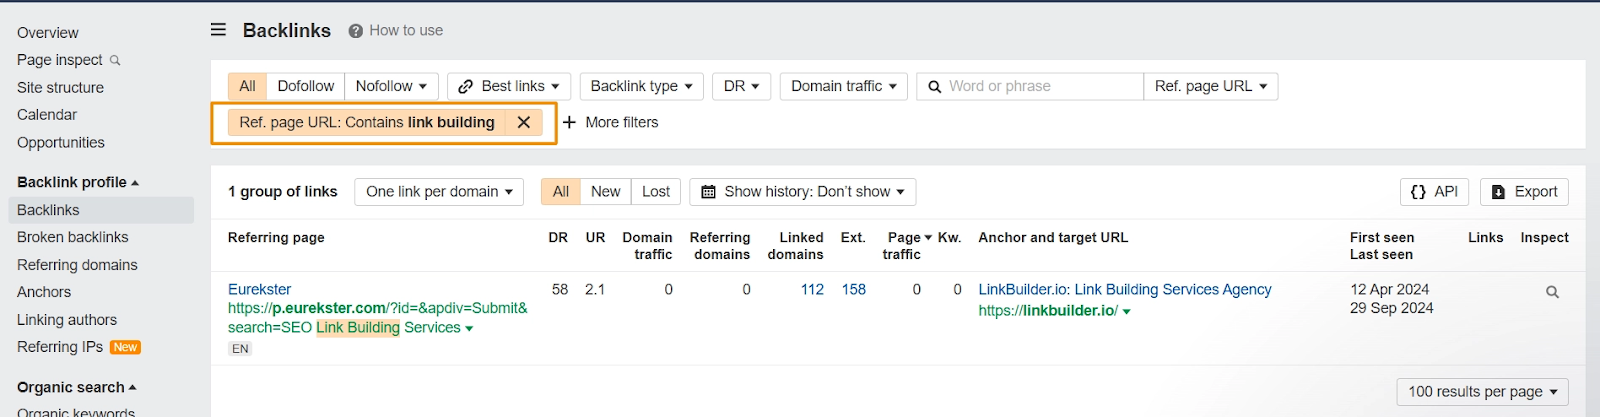Screen dimensions: 1600x417
Task: Open the linkbuilder.io target URL
Action: [1048, 311]
